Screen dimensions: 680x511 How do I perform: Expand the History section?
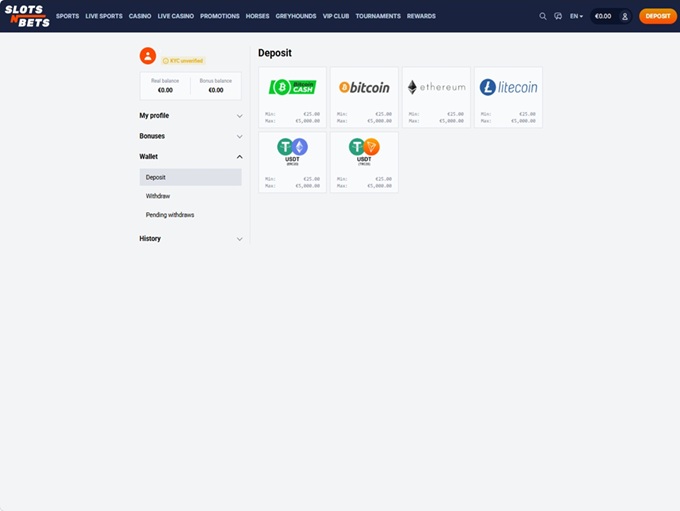(x=191, y=239)
